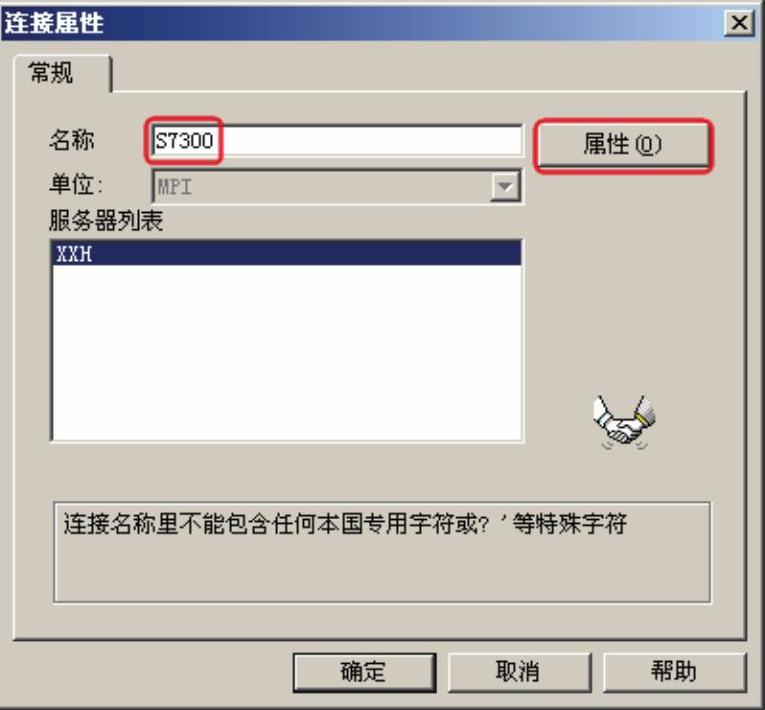Close the 连接属性 dialog with X
765x710 pixels.
[x=739, y=22]
